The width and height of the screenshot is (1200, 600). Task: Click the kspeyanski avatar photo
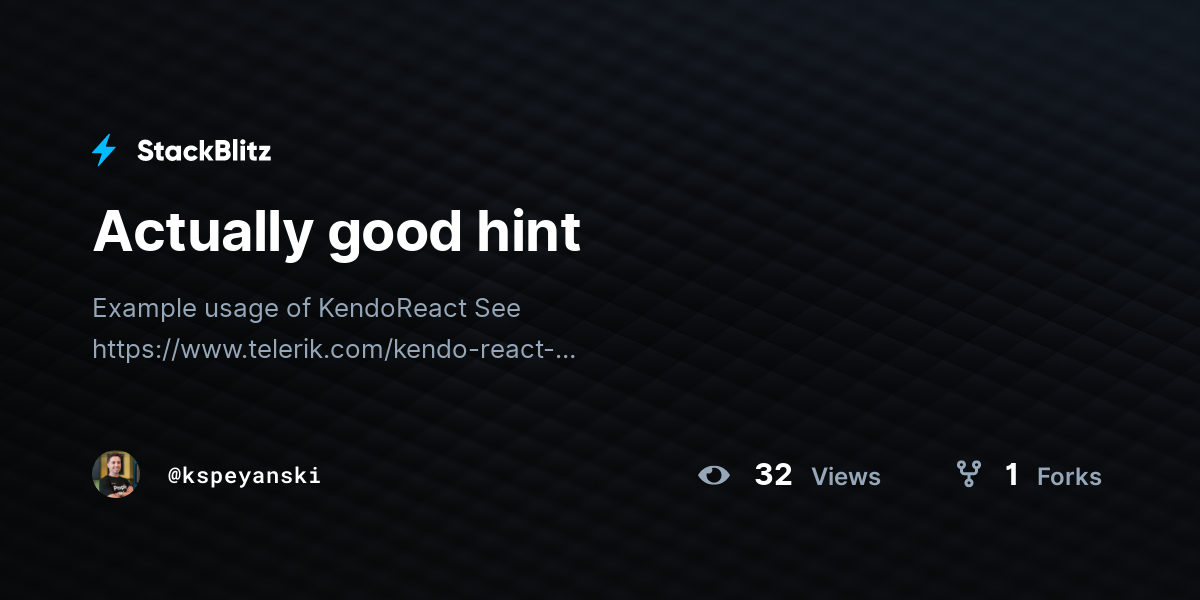[116, 474]
